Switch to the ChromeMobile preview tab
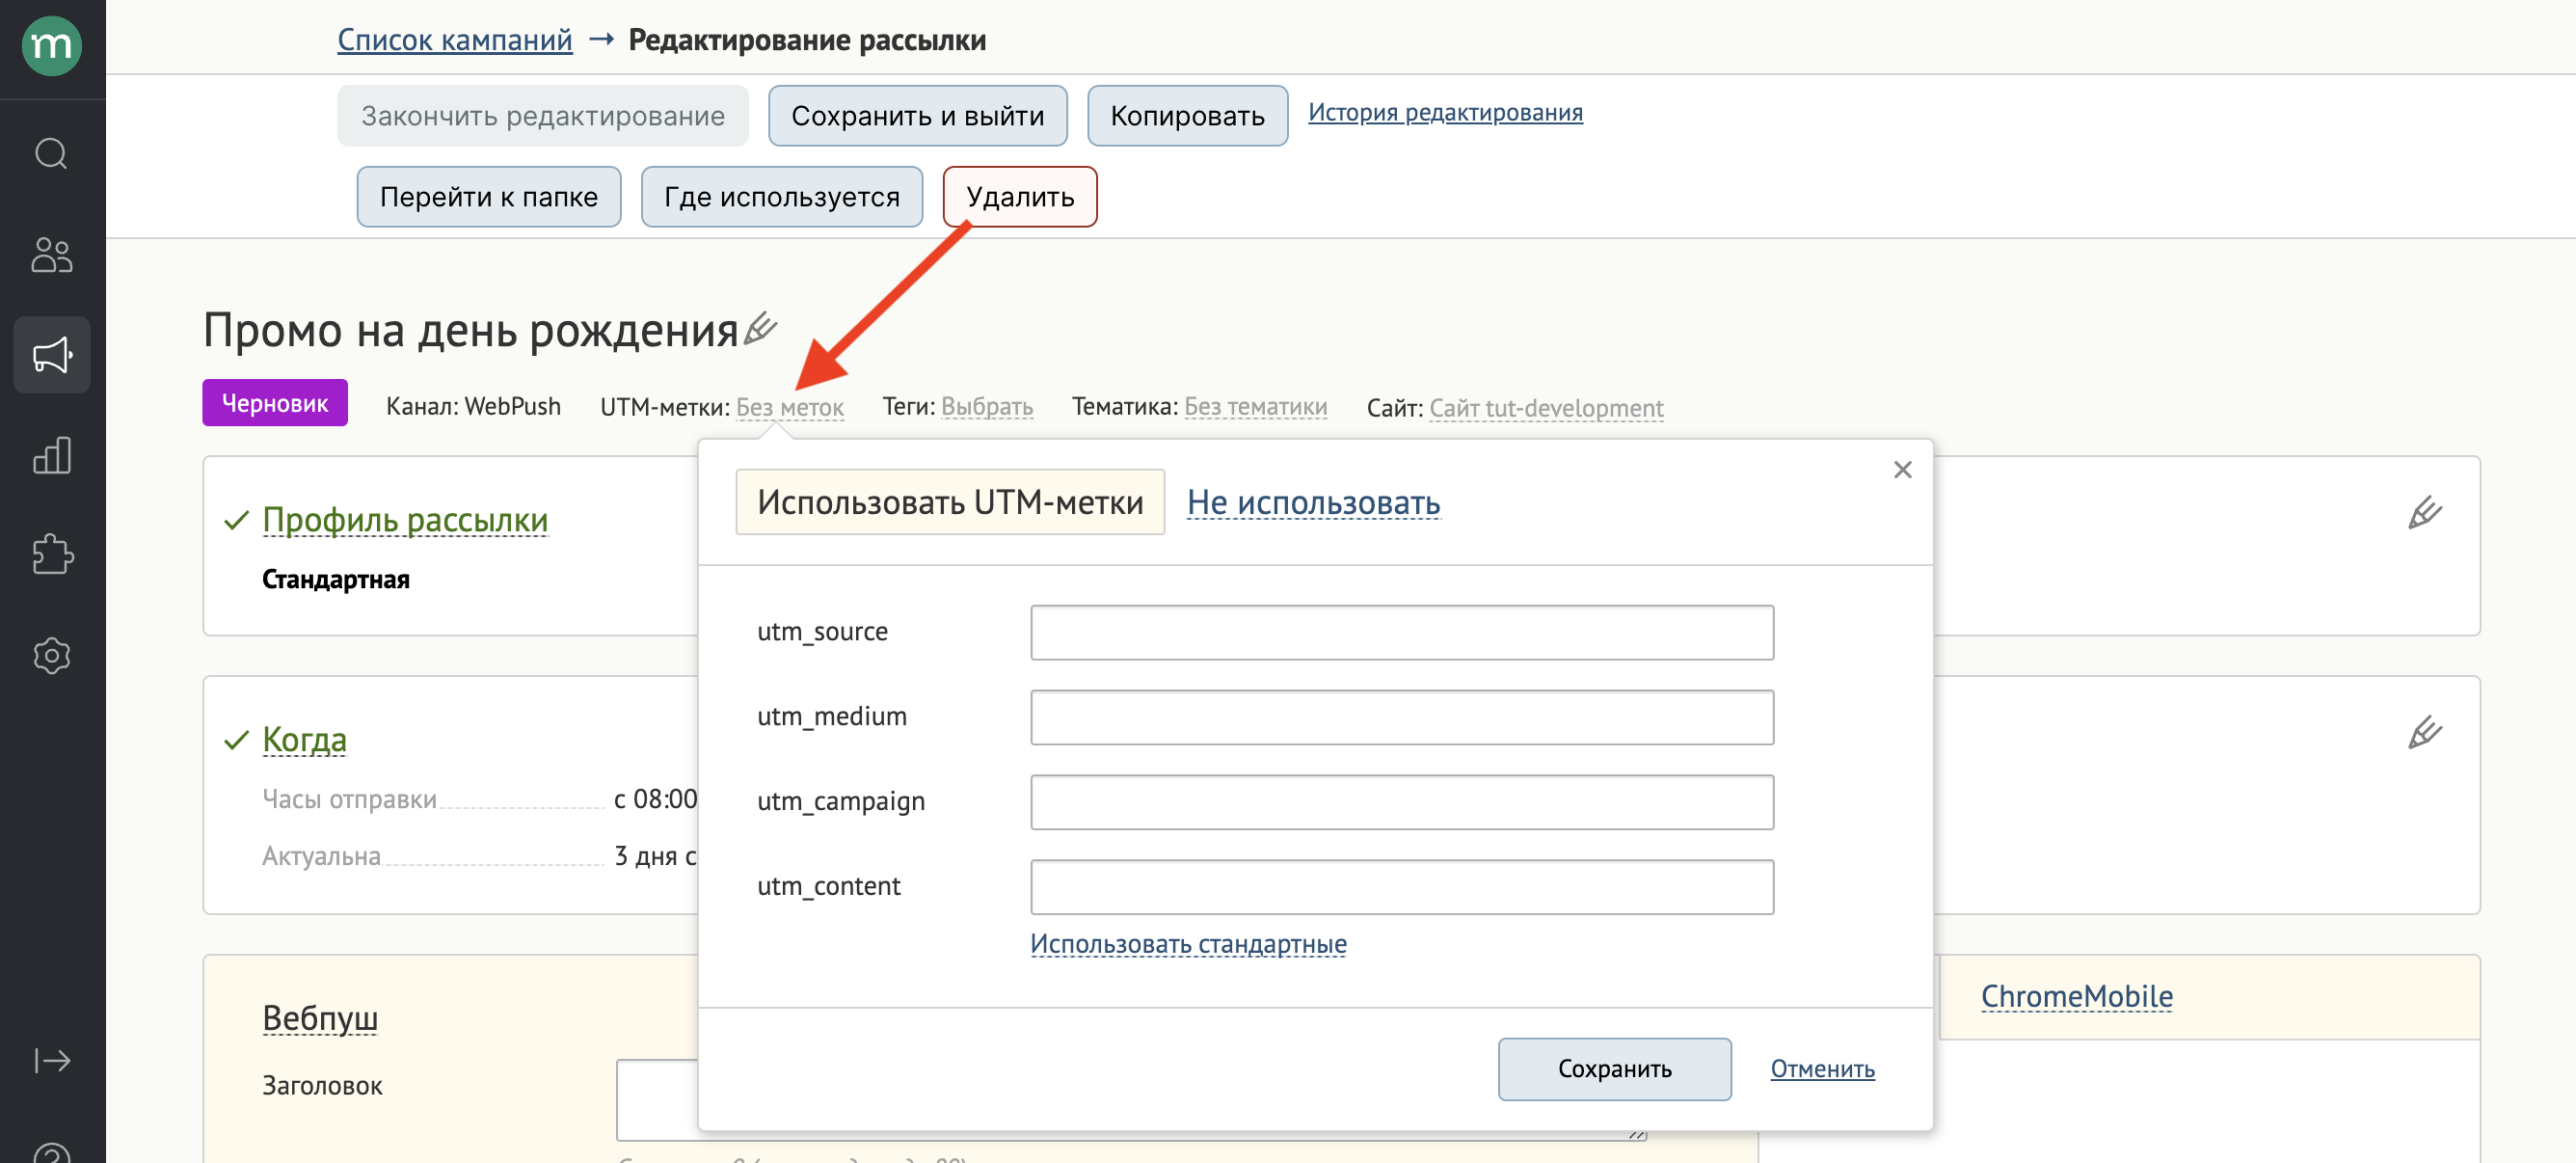The image size is (2576, 1163). point(2076,997)
